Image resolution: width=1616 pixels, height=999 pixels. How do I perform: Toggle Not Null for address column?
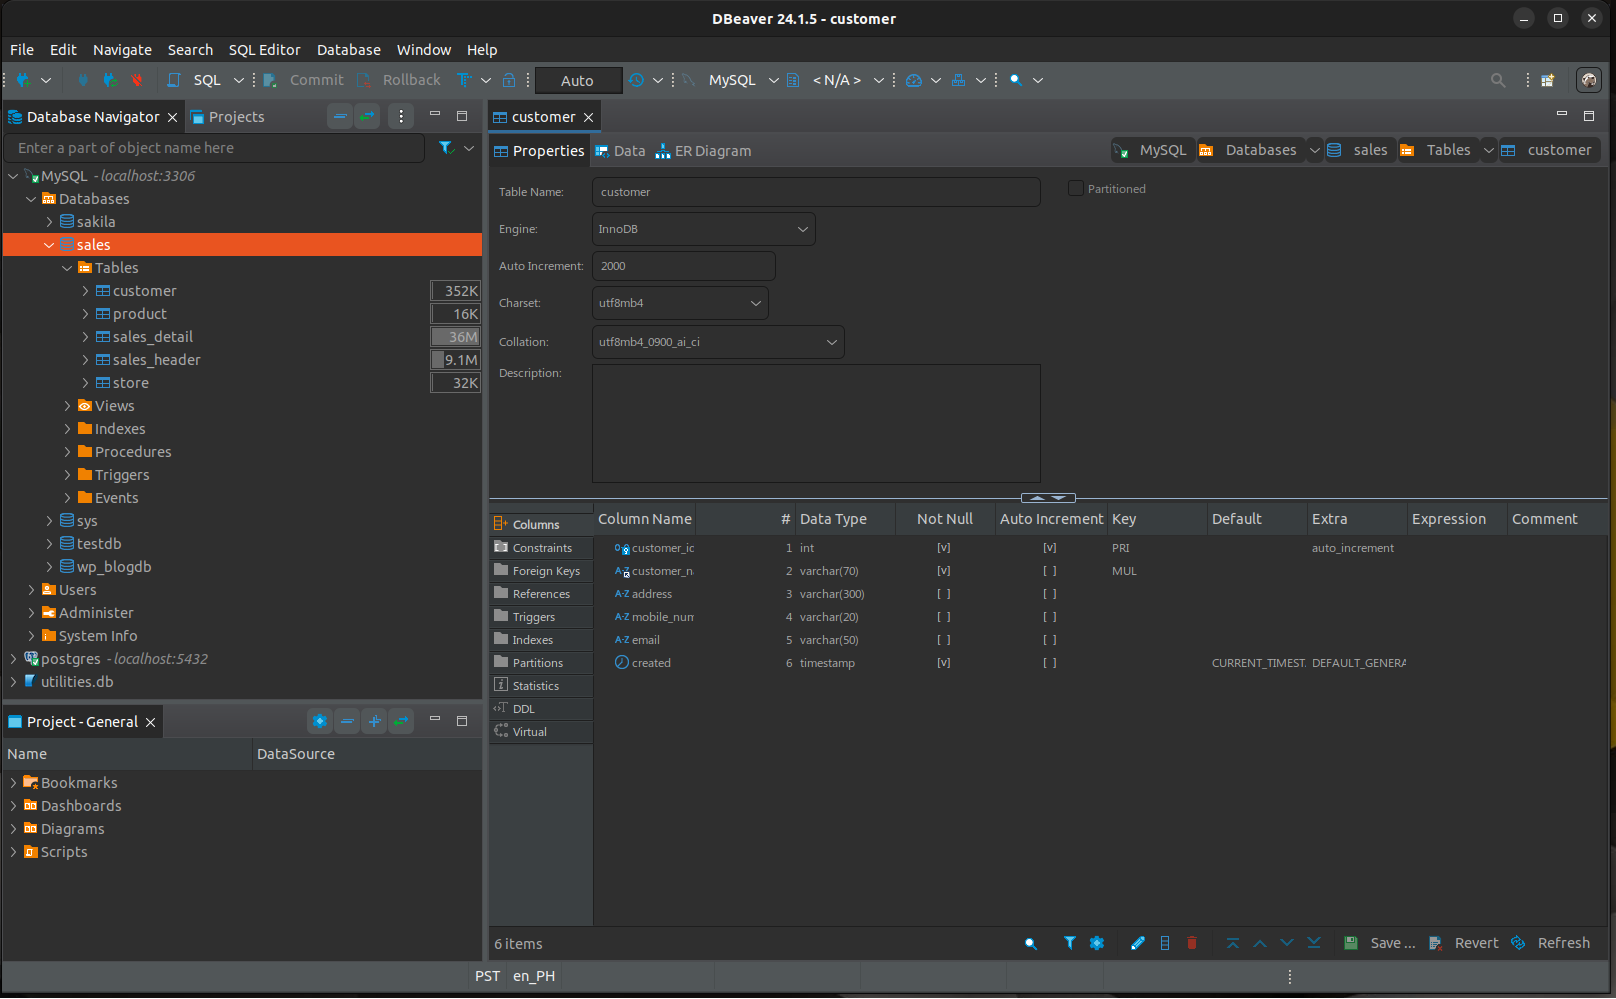pos(943,594)
